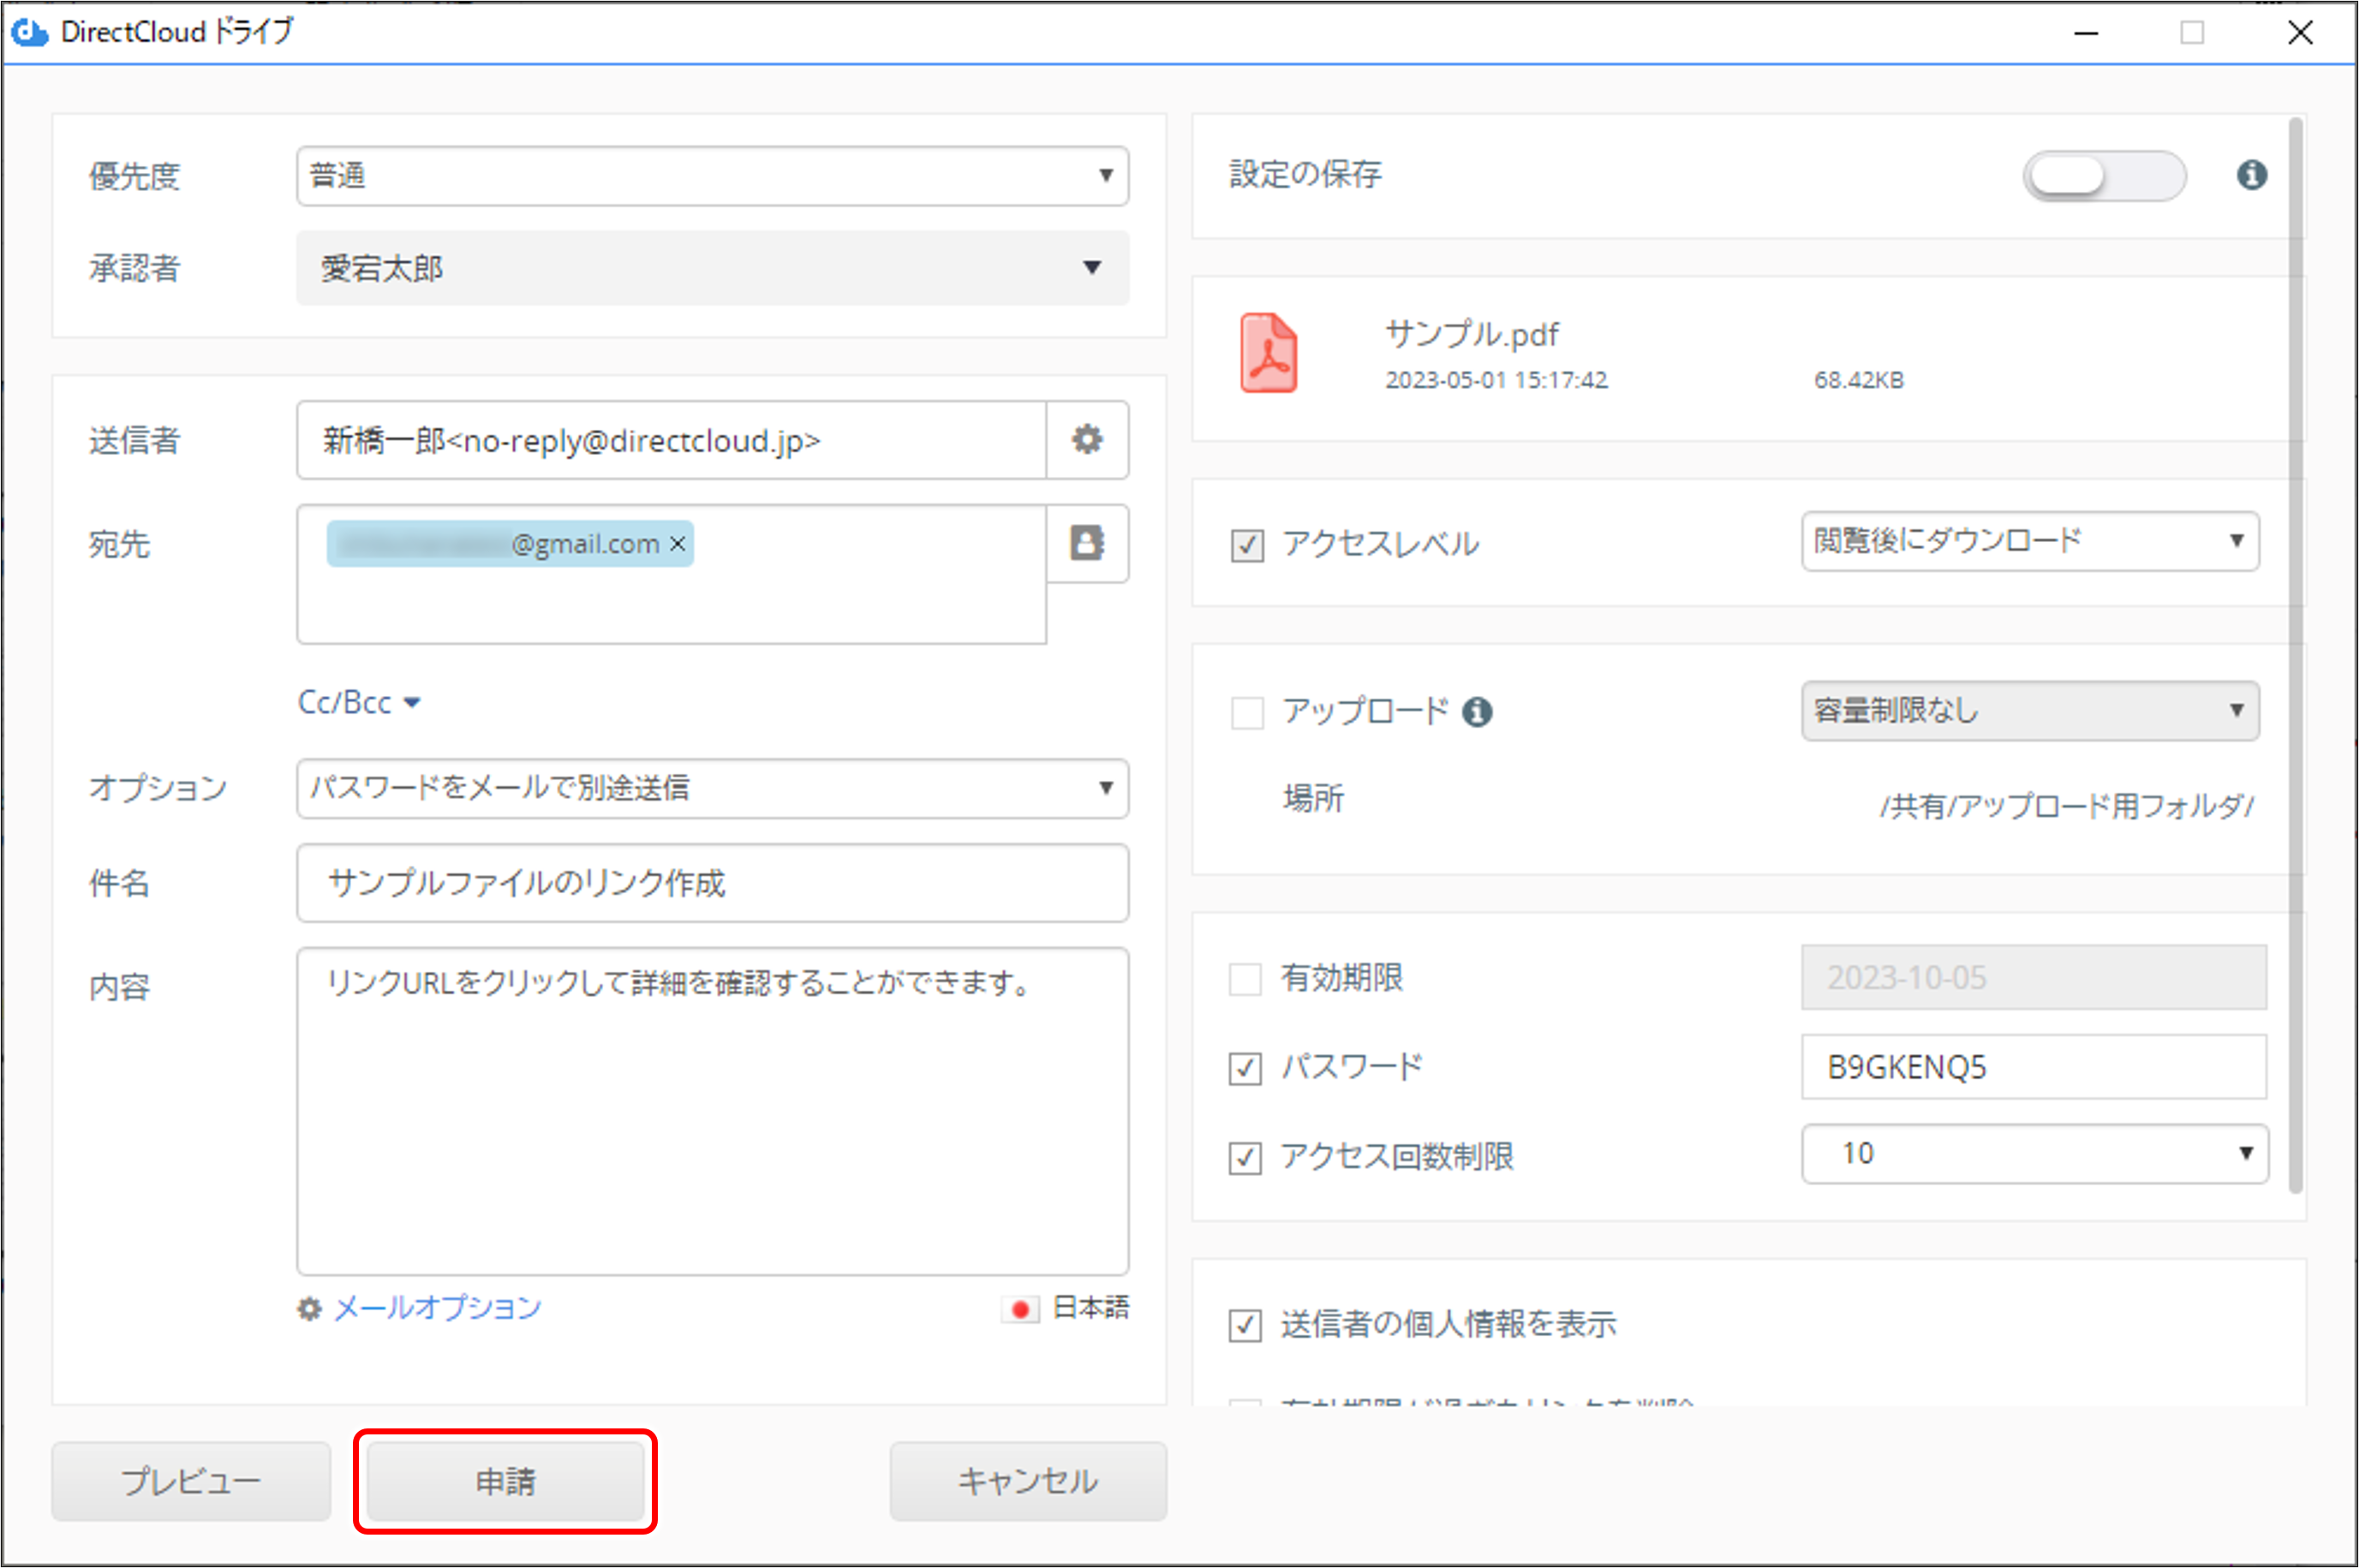Click the expiry date field 2023-10-05
Screen dimensions: 2359x1568
[2034, 978]
